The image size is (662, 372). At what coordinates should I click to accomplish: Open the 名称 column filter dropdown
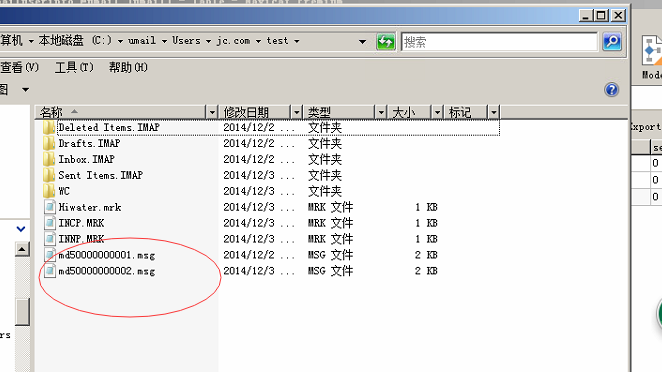[212, 112]
